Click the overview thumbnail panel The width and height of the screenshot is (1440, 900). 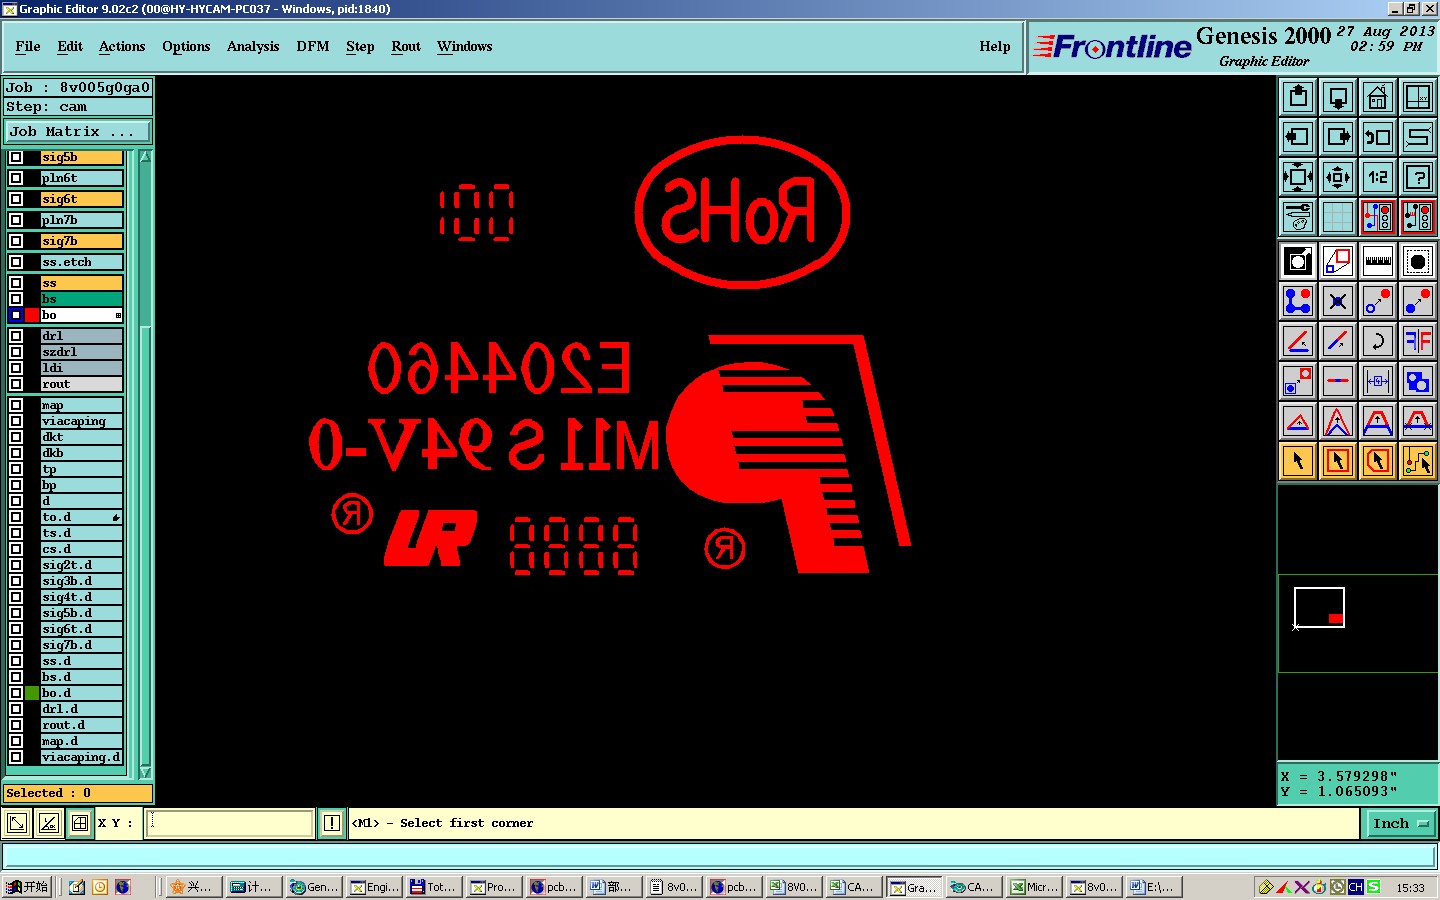click(1357, 624)
